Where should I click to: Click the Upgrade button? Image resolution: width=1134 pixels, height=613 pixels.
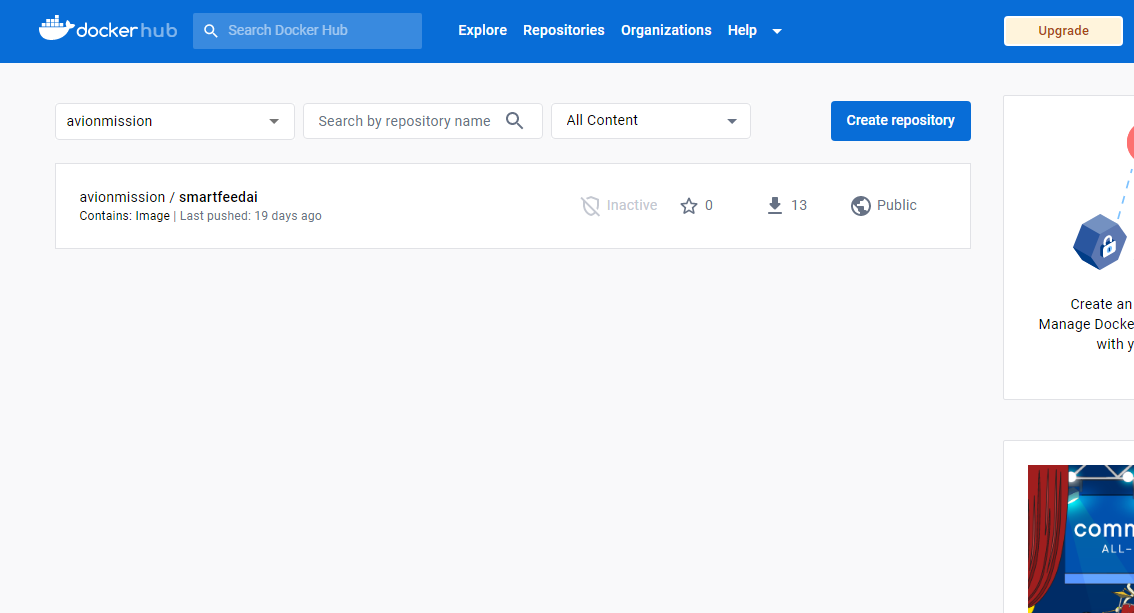click(x=1063, y=31)
